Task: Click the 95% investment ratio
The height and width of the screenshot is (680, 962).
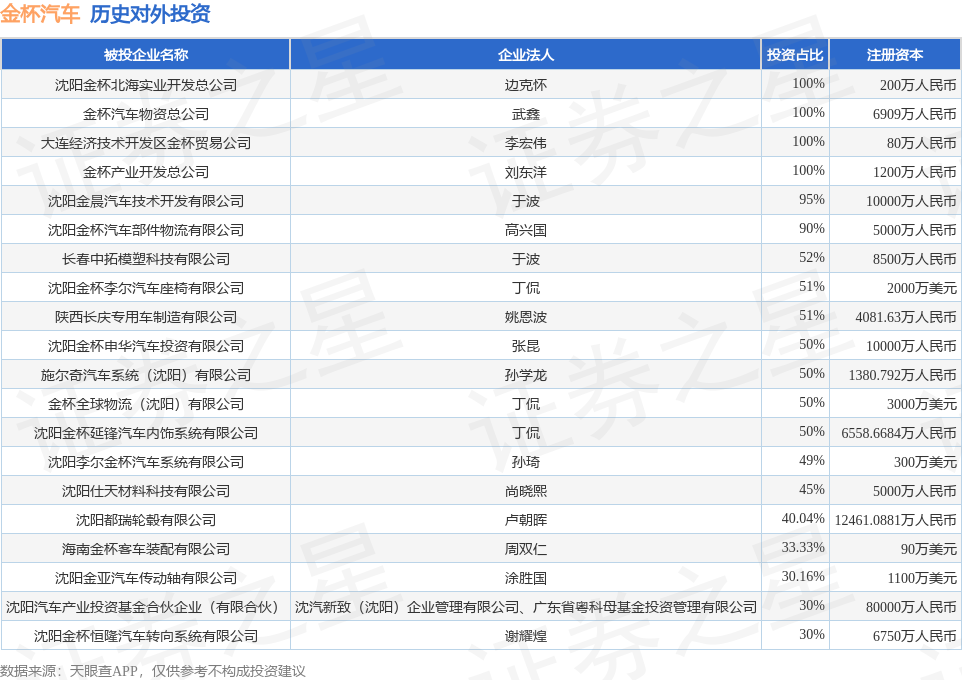Action: 812,199
